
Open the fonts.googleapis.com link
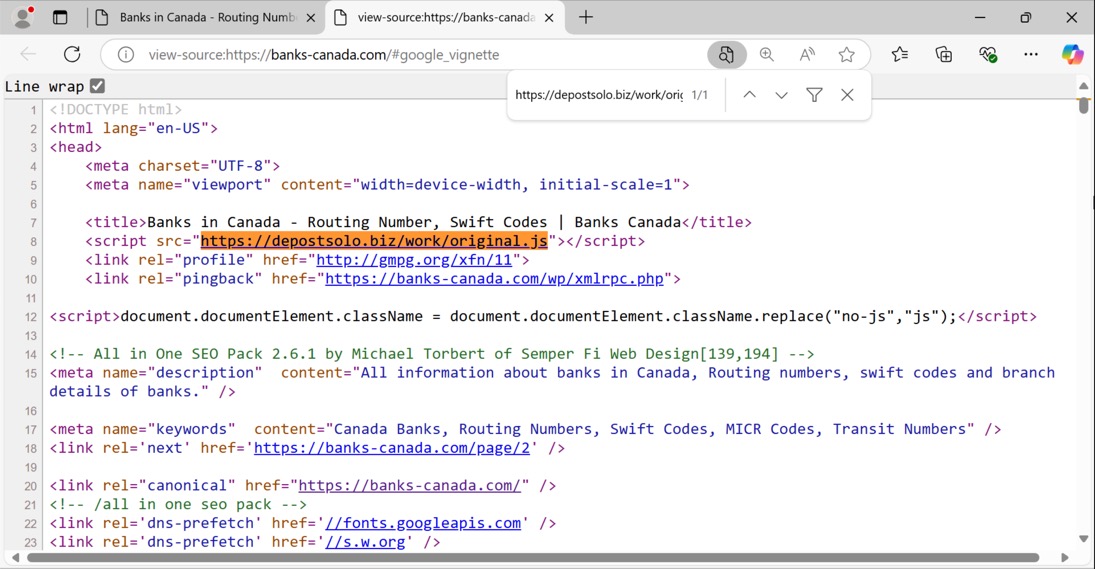pyautogui.click(x=423, y=523)
